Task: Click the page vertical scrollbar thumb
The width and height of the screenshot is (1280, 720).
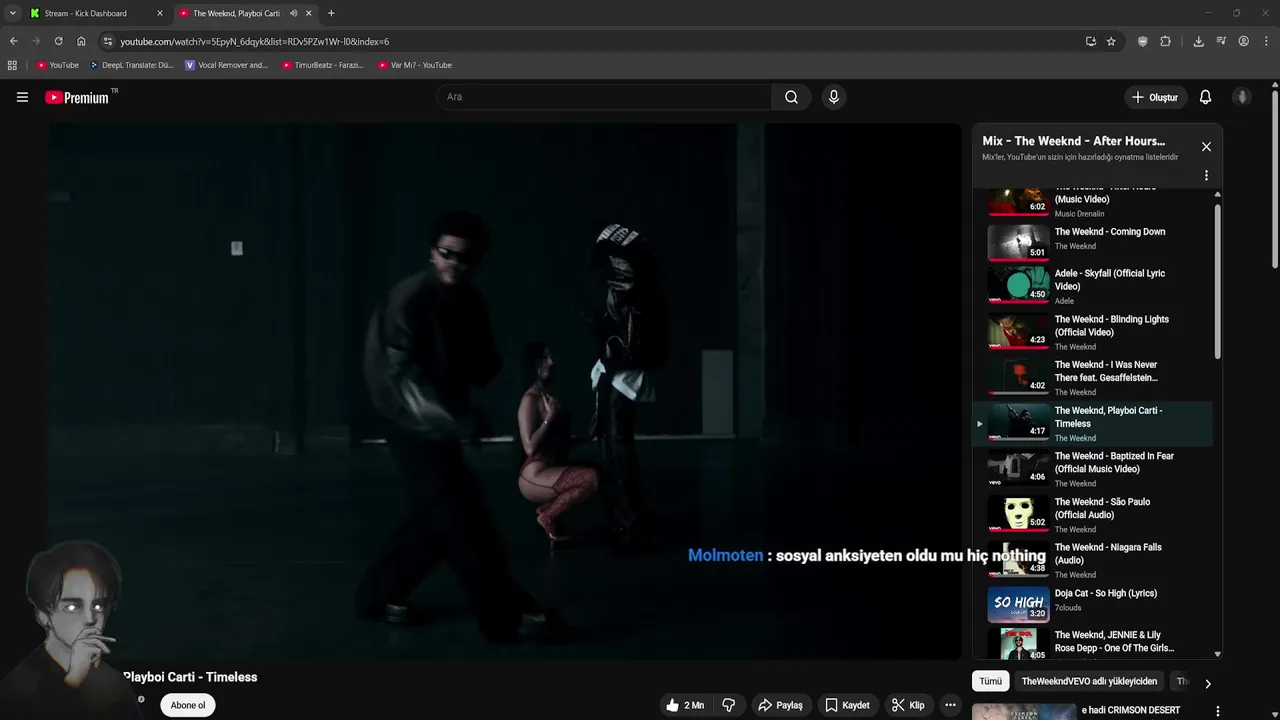Action: (1275, 180)
